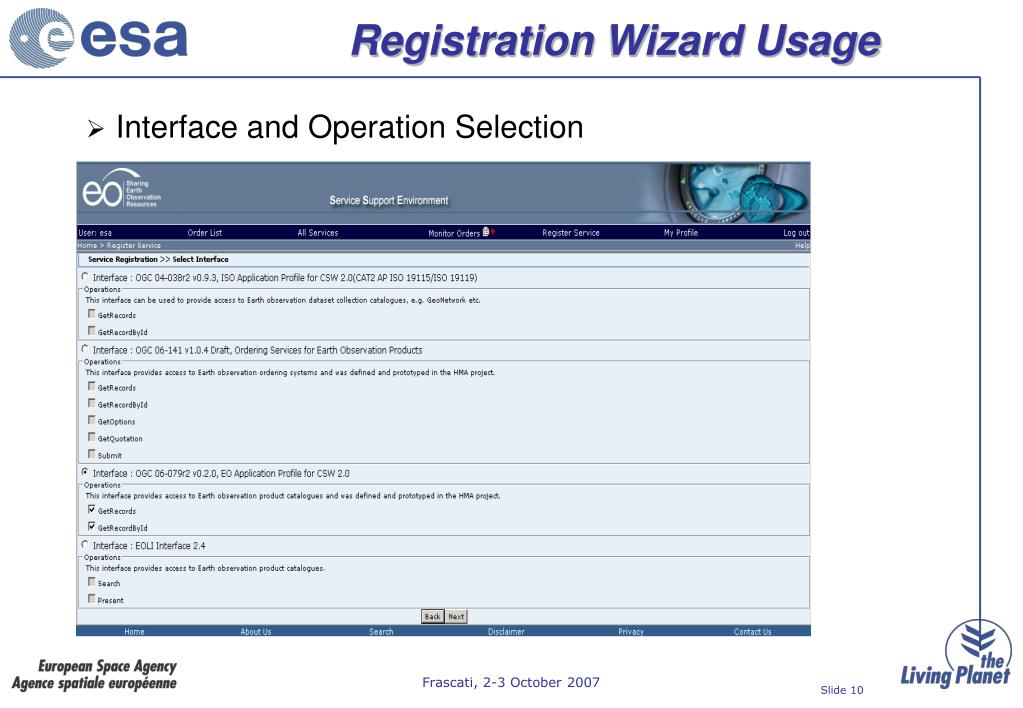Click 'Service Registration >> Select Interface' heading
Viewport: 1023px width, 708px height.
[x=159, y=259]
